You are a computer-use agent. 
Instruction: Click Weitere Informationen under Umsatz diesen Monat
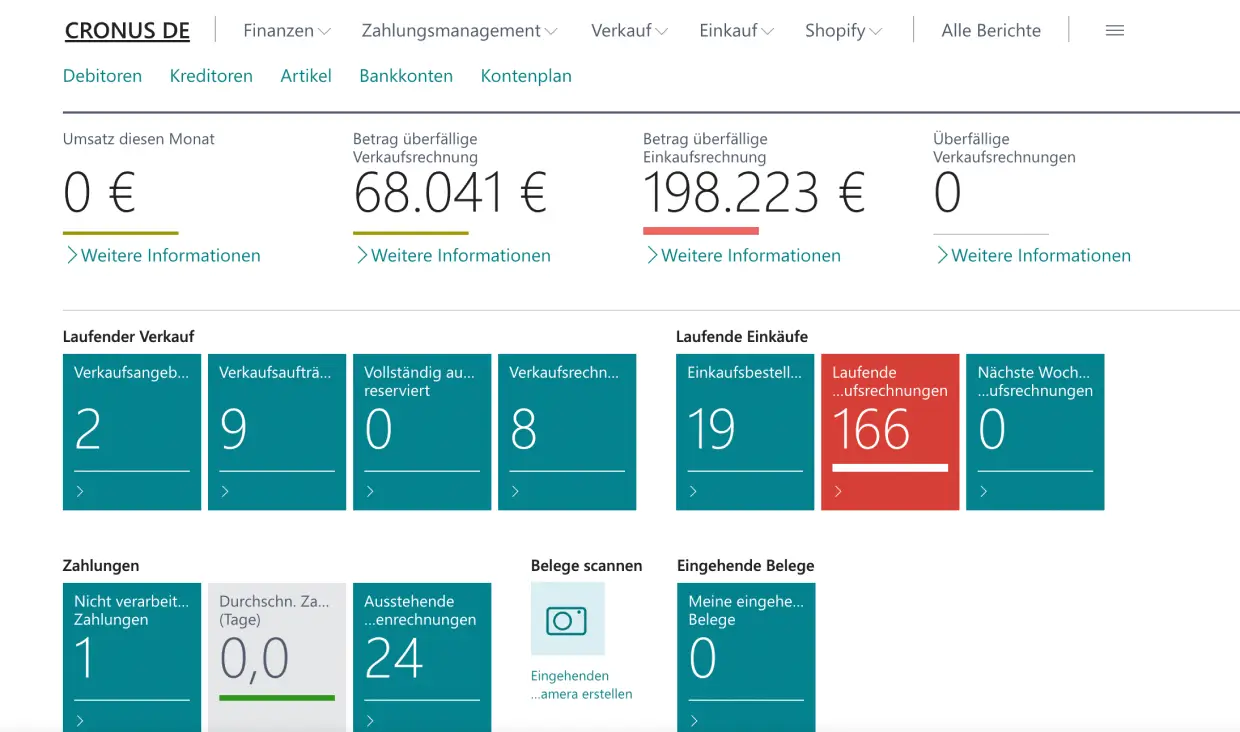click(162, 256)
